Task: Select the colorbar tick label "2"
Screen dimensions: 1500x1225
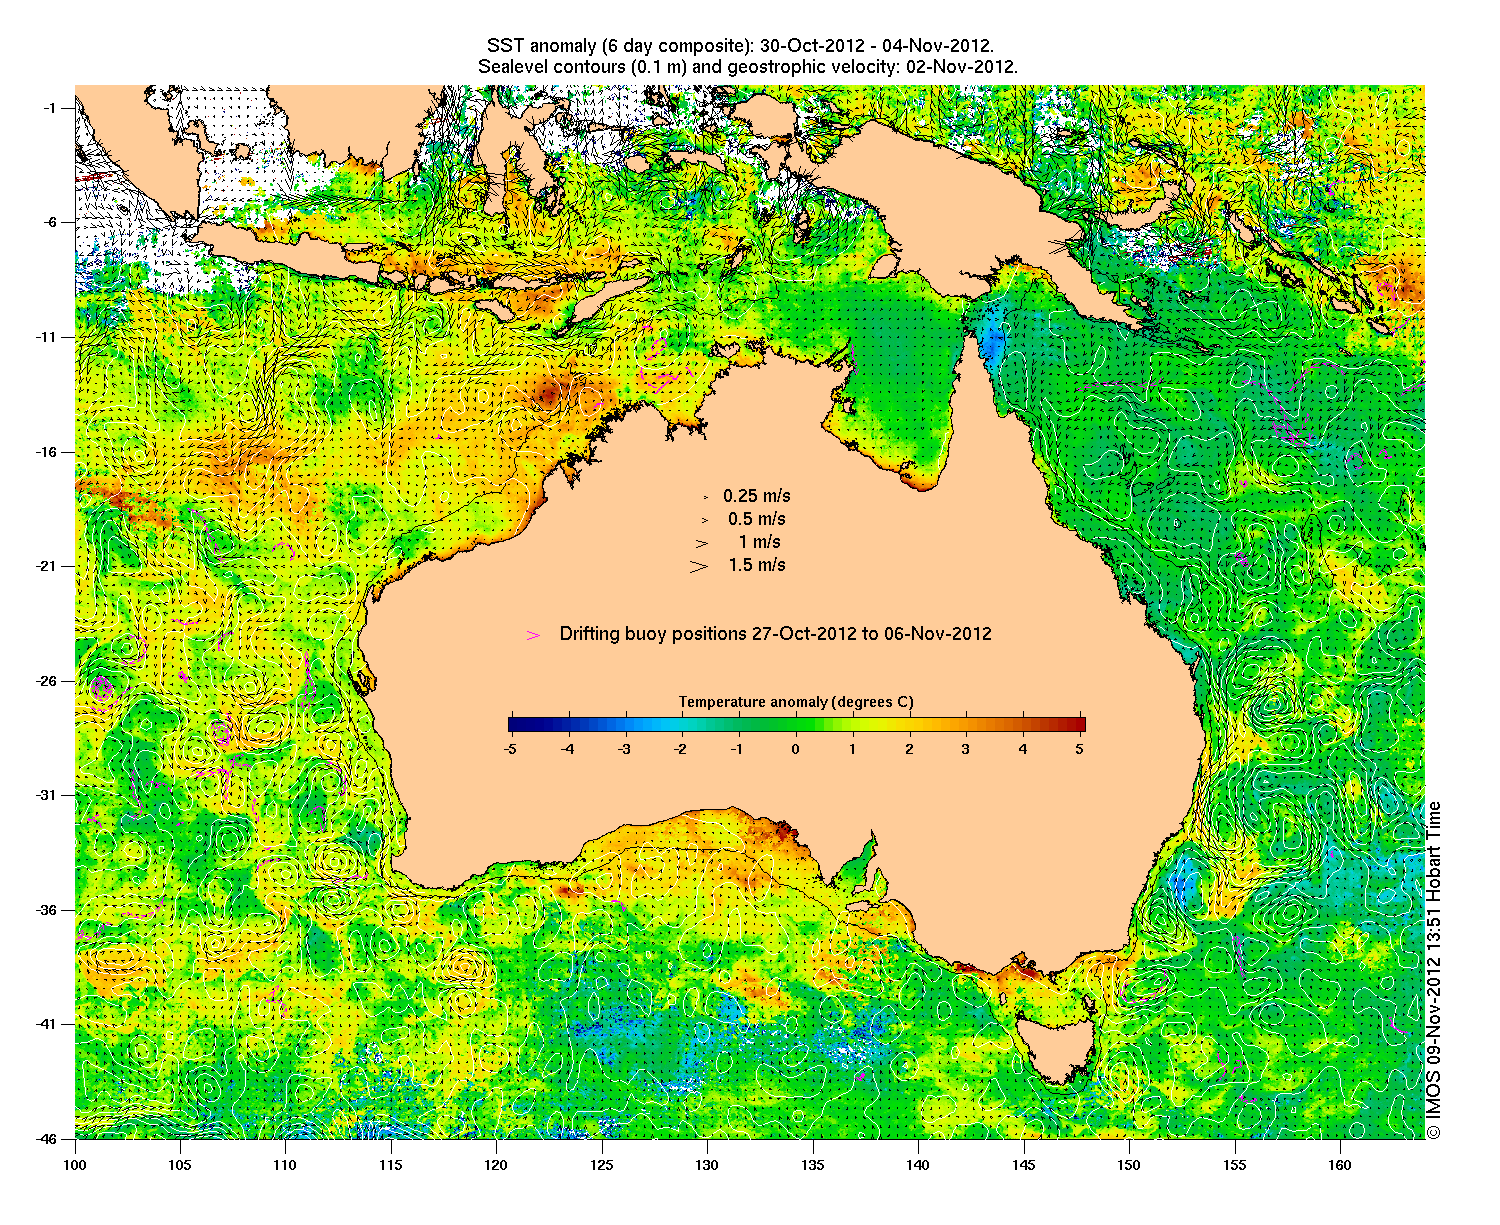Action: [x=909, y=748]
